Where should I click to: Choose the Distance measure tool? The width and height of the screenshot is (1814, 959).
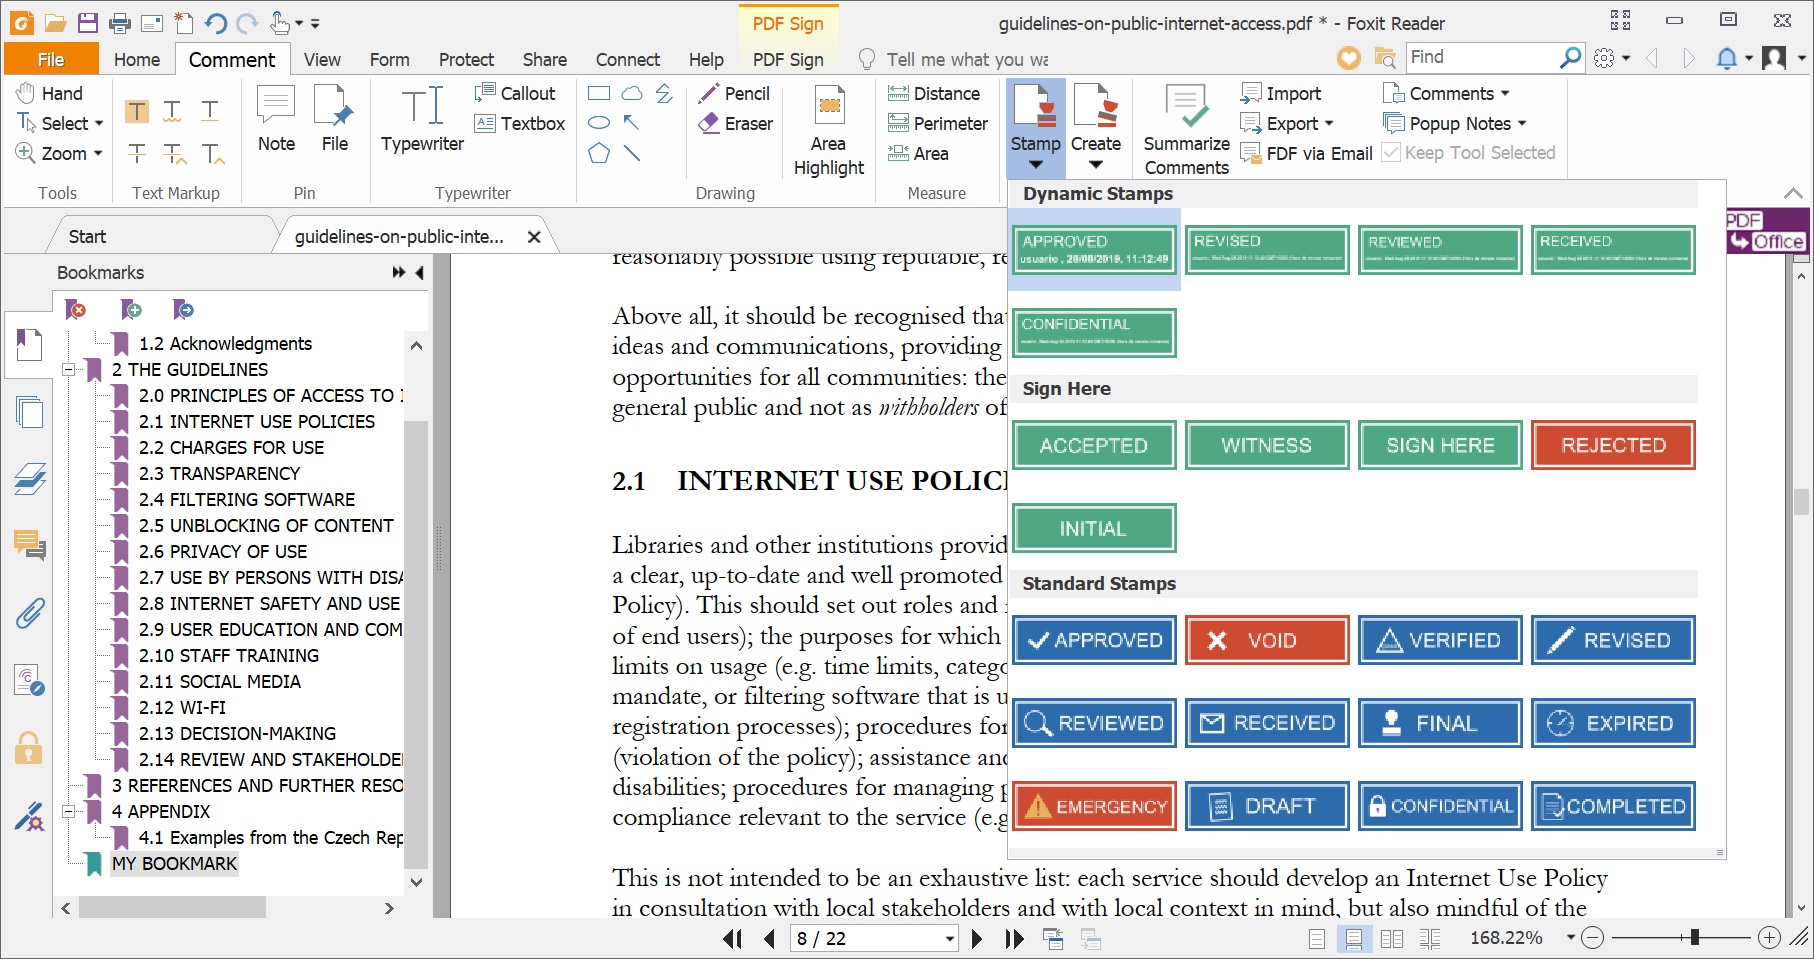point(934,93)
